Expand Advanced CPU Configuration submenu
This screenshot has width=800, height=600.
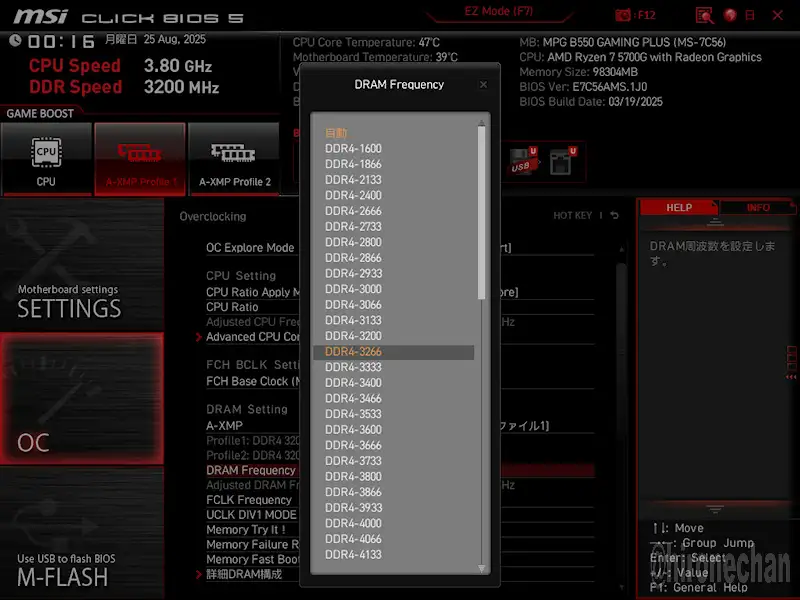[x=252, y=337]
